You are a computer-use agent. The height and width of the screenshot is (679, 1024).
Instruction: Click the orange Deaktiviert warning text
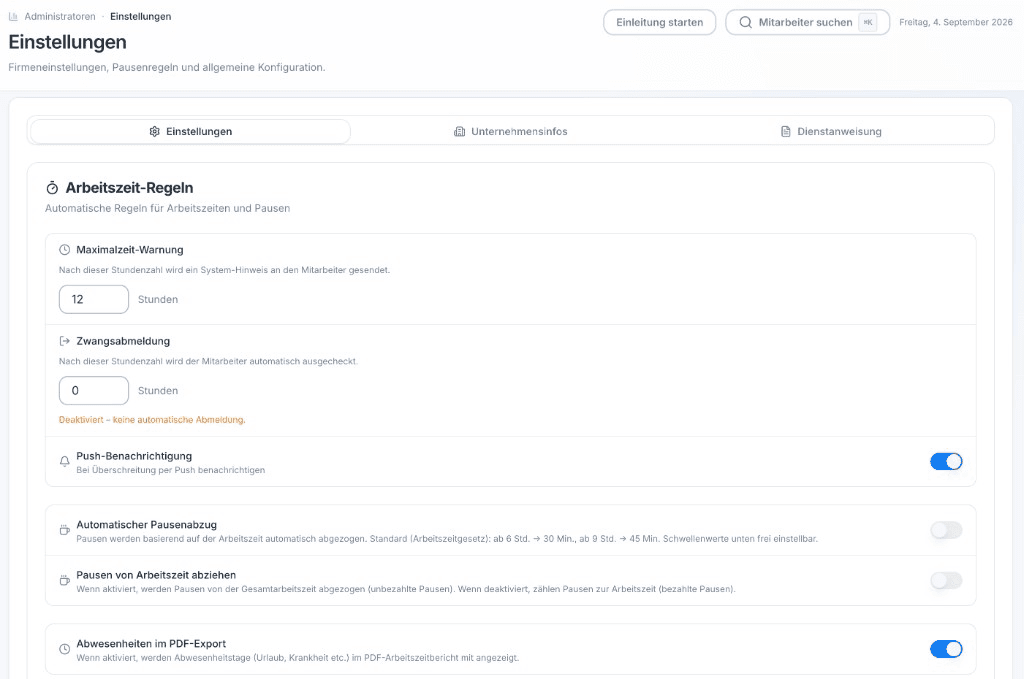152,420
